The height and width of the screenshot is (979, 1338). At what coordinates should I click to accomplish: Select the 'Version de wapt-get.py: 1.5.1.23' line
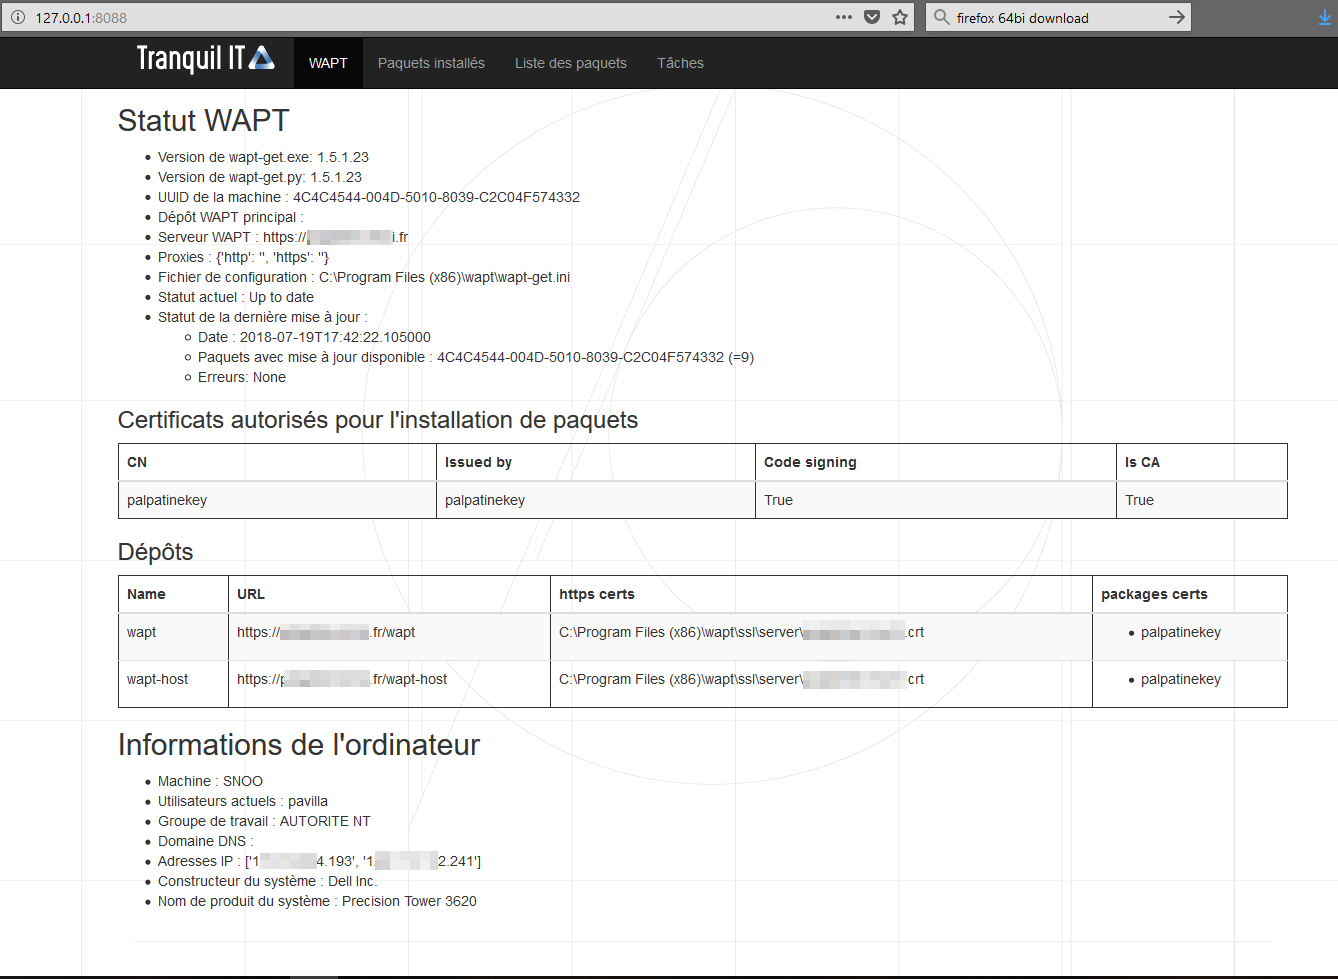pos(260,177)
